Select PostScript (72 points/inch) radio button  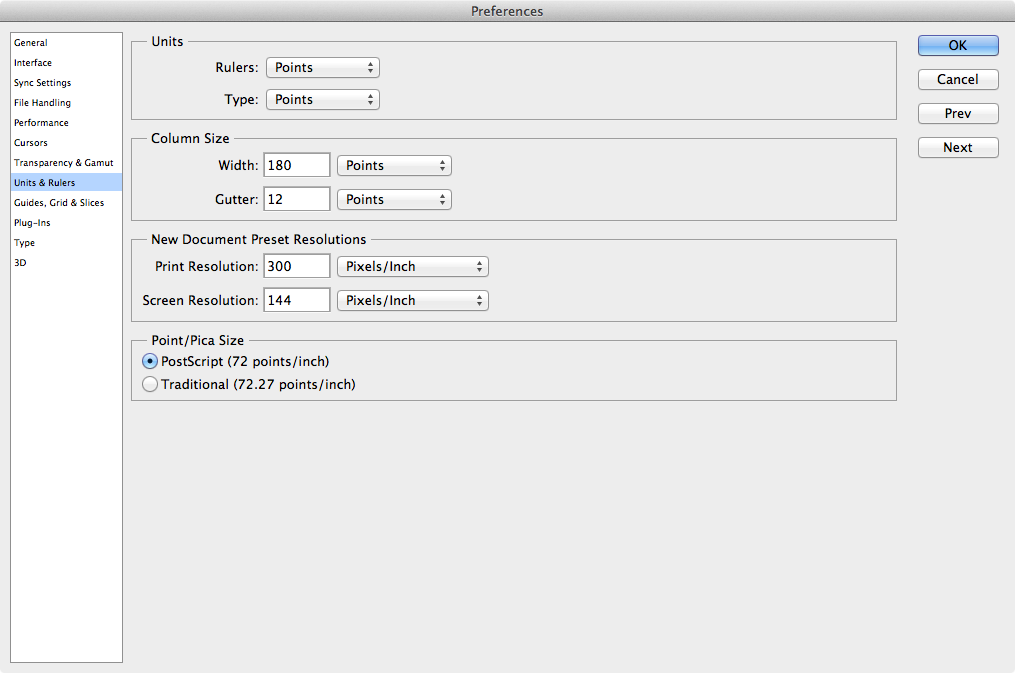click(x=150, y=361)
